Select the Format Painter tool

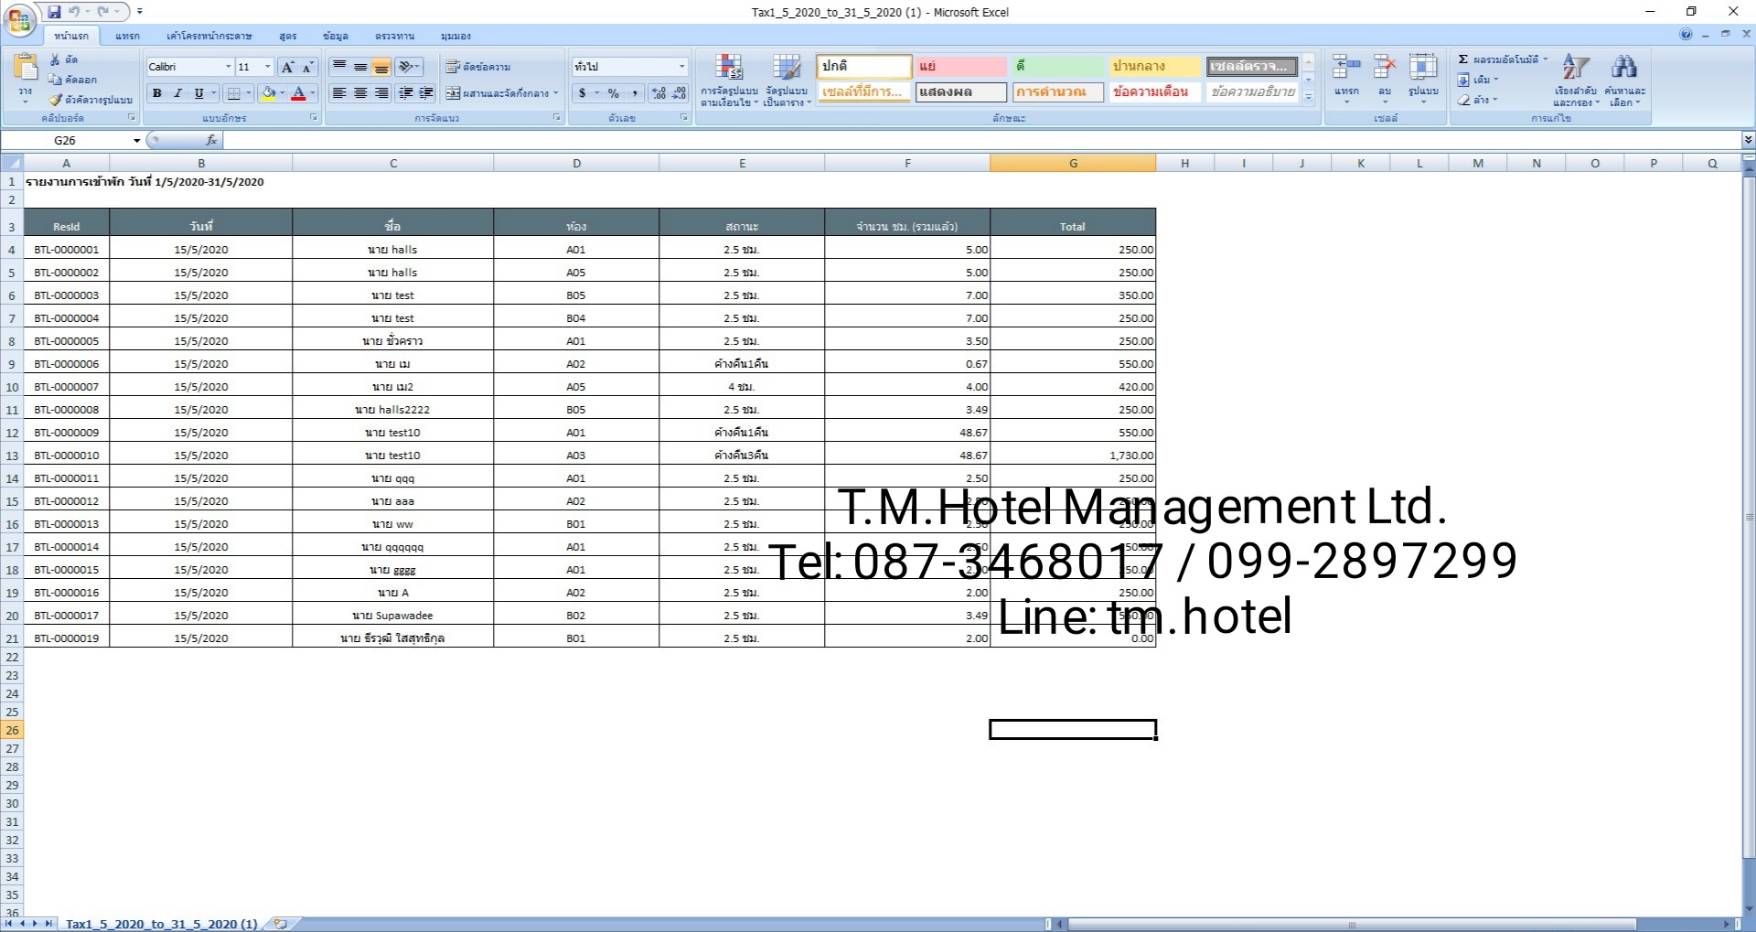(x=56, y=99)
